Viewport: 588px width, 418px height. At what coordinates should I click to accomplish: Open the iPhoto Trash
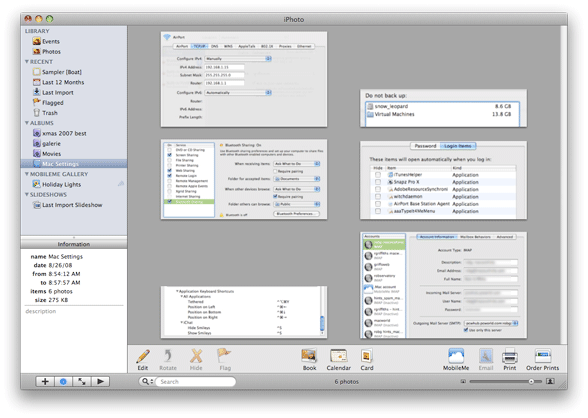[x=45, y=112]
